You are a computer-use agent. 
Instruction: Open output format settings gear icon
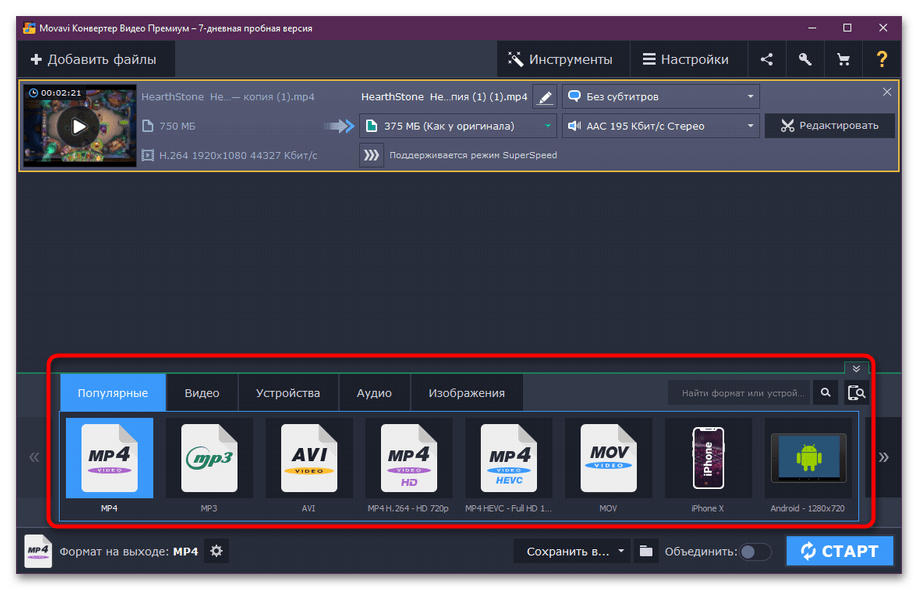click(217, 551)
